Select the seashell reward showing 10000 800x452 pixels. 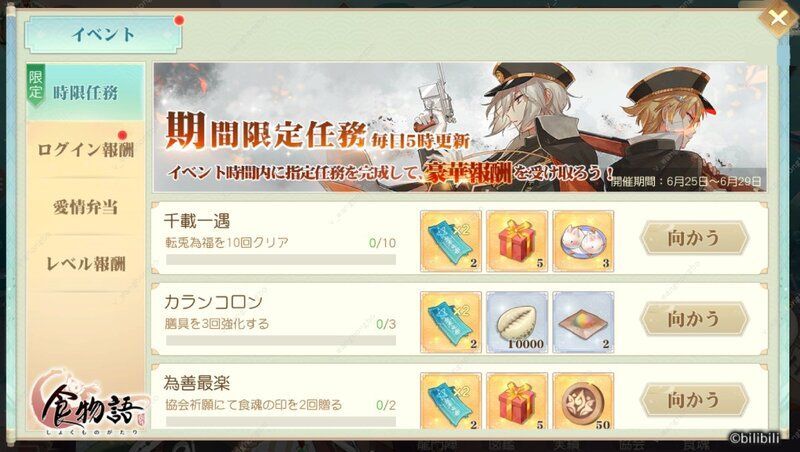(517, 322)
